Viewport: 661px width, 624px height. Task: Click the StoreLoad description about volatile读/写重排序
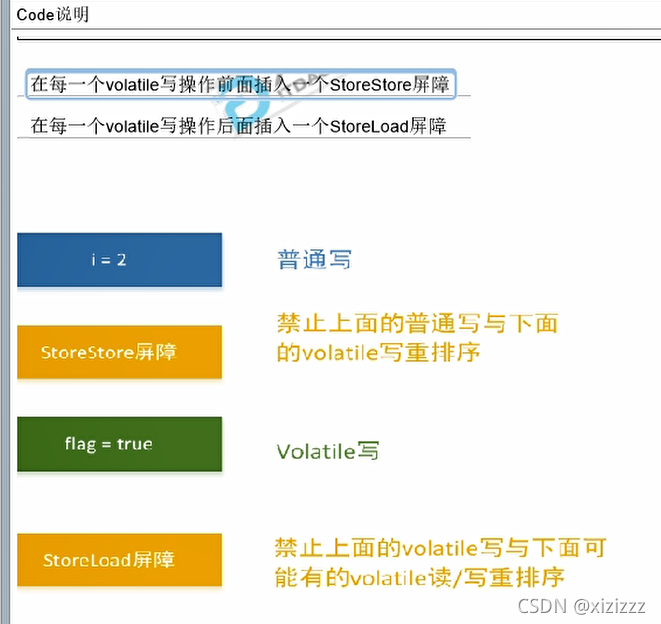click(x=441, y=563)
